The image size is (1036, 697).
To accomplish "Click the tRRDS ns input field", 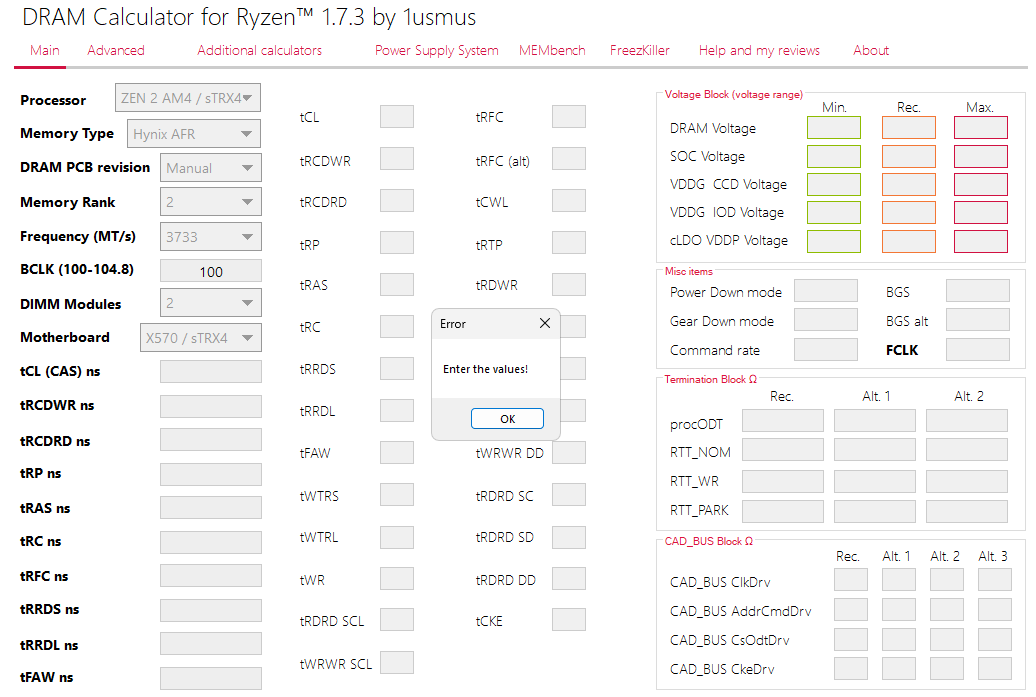I will (211, 610).
